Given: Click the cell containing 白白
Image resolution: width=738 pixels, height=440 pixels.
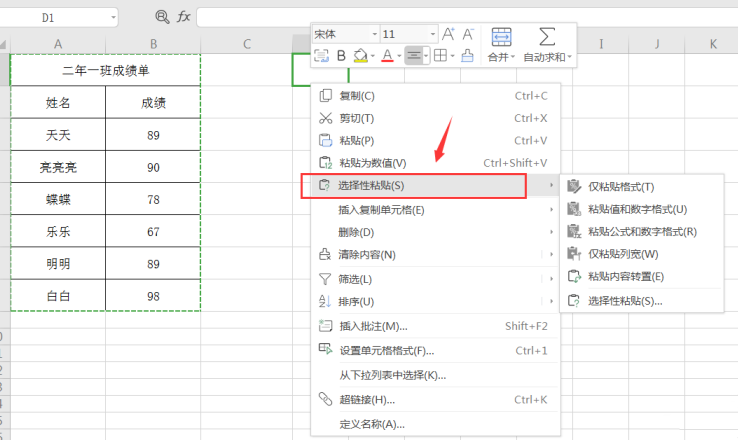Looking at the screenshot, I should pos(58,296).
